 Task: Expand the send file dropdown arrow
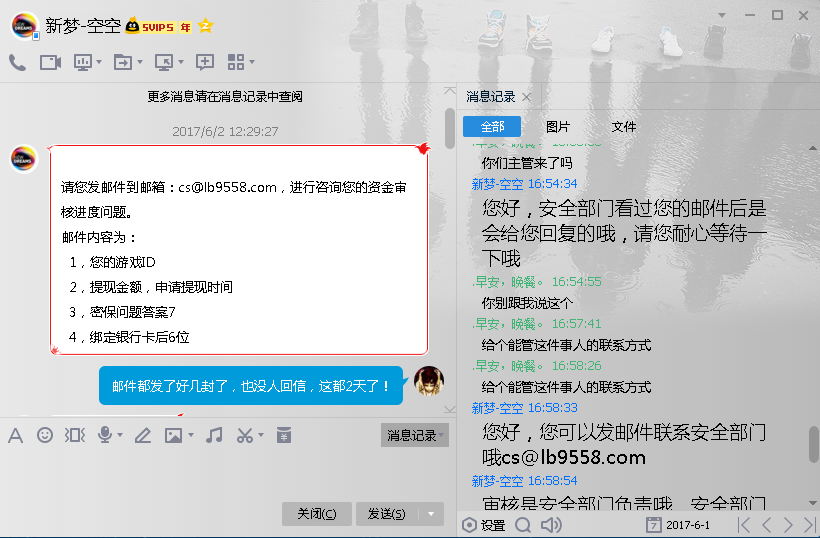[x=140, y=62]
